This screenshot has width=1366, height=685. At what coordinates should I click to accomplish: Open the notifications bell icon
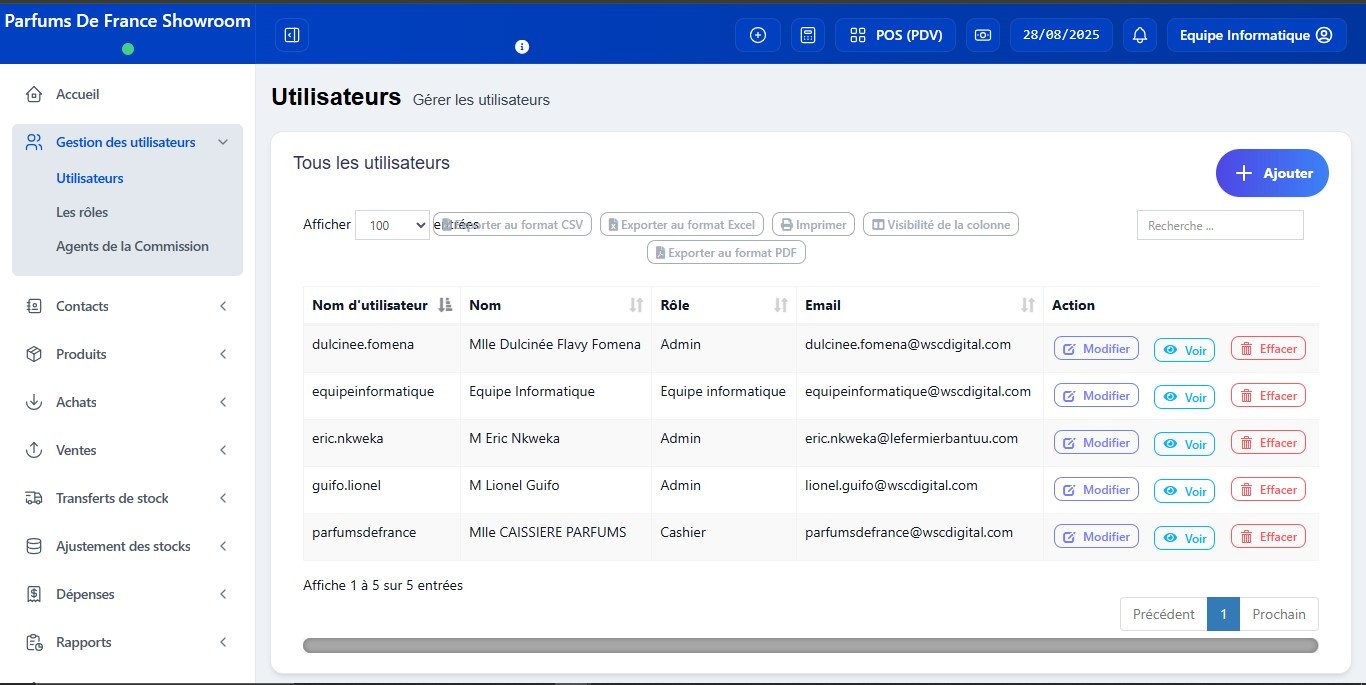click(1139, 35)
